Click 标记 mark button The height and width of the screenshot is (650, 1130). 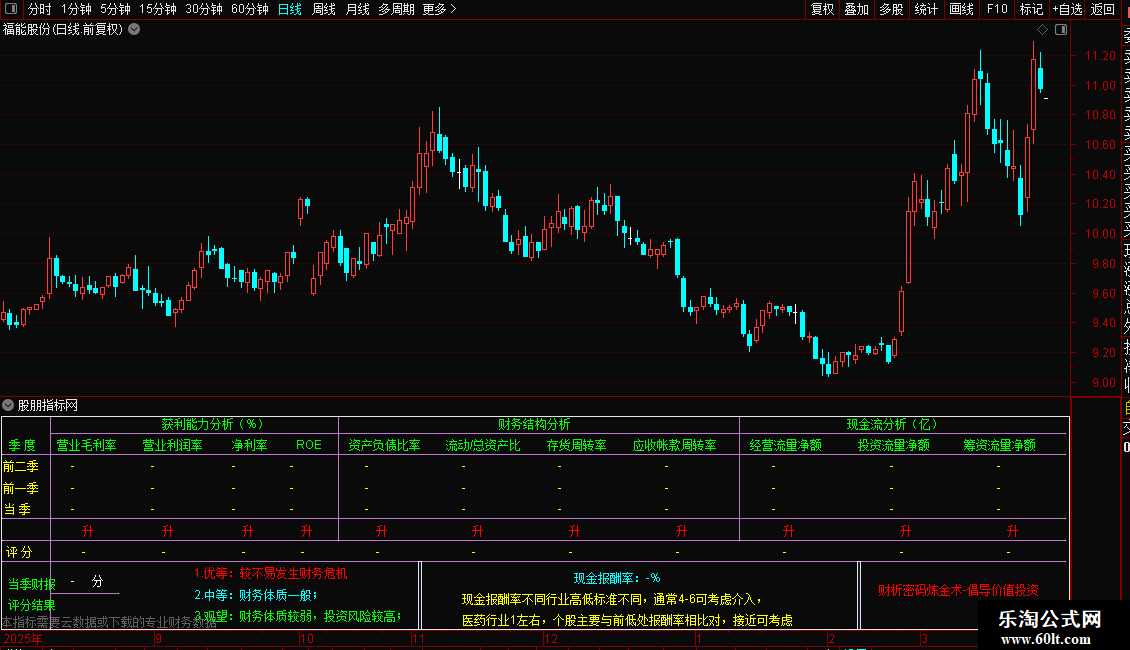point(1031,9)
